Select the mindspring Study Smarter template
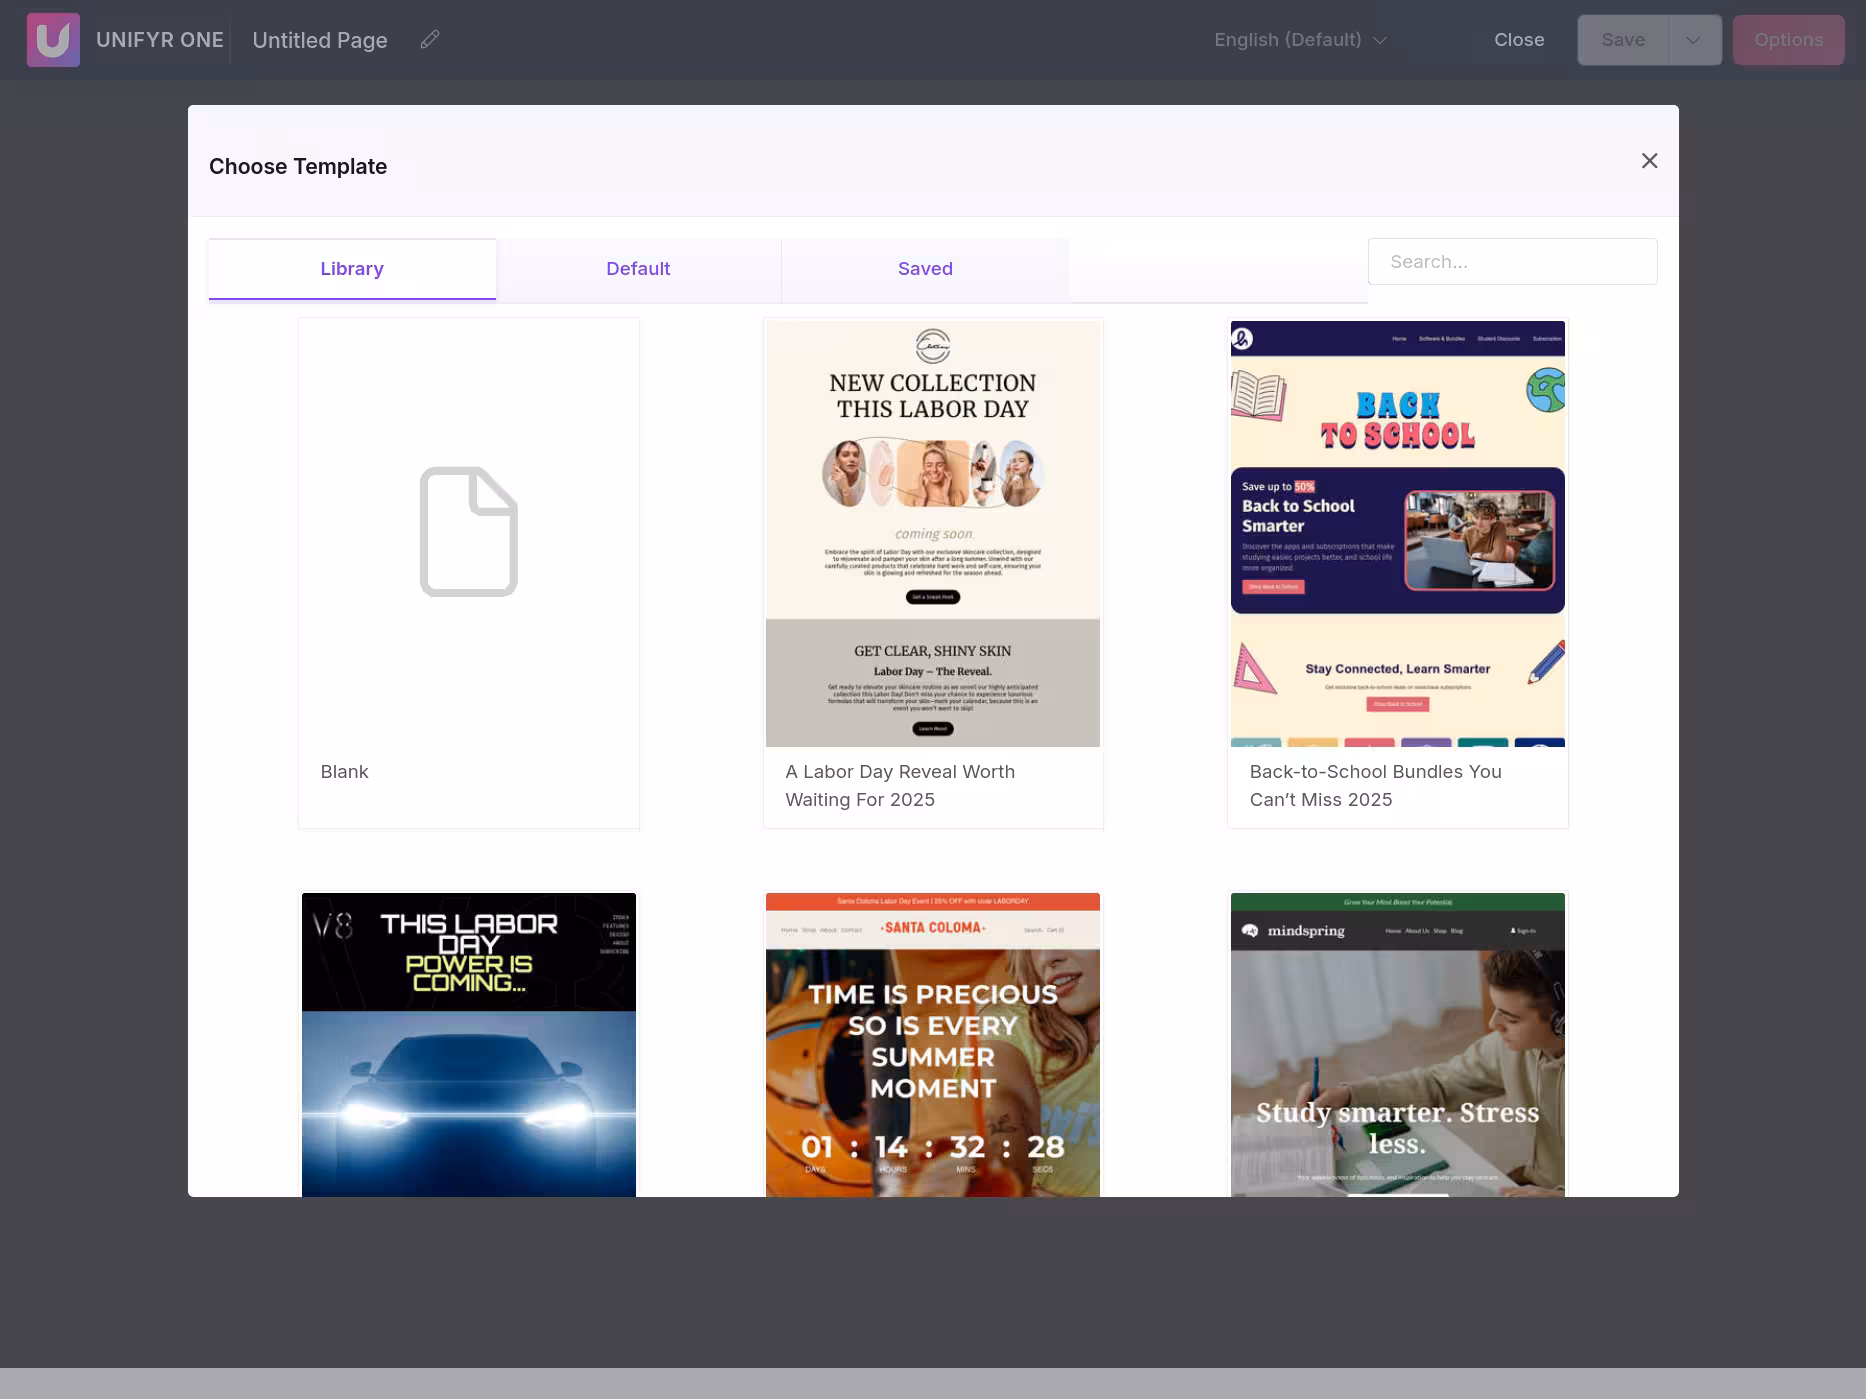 coord(1397,1045)
